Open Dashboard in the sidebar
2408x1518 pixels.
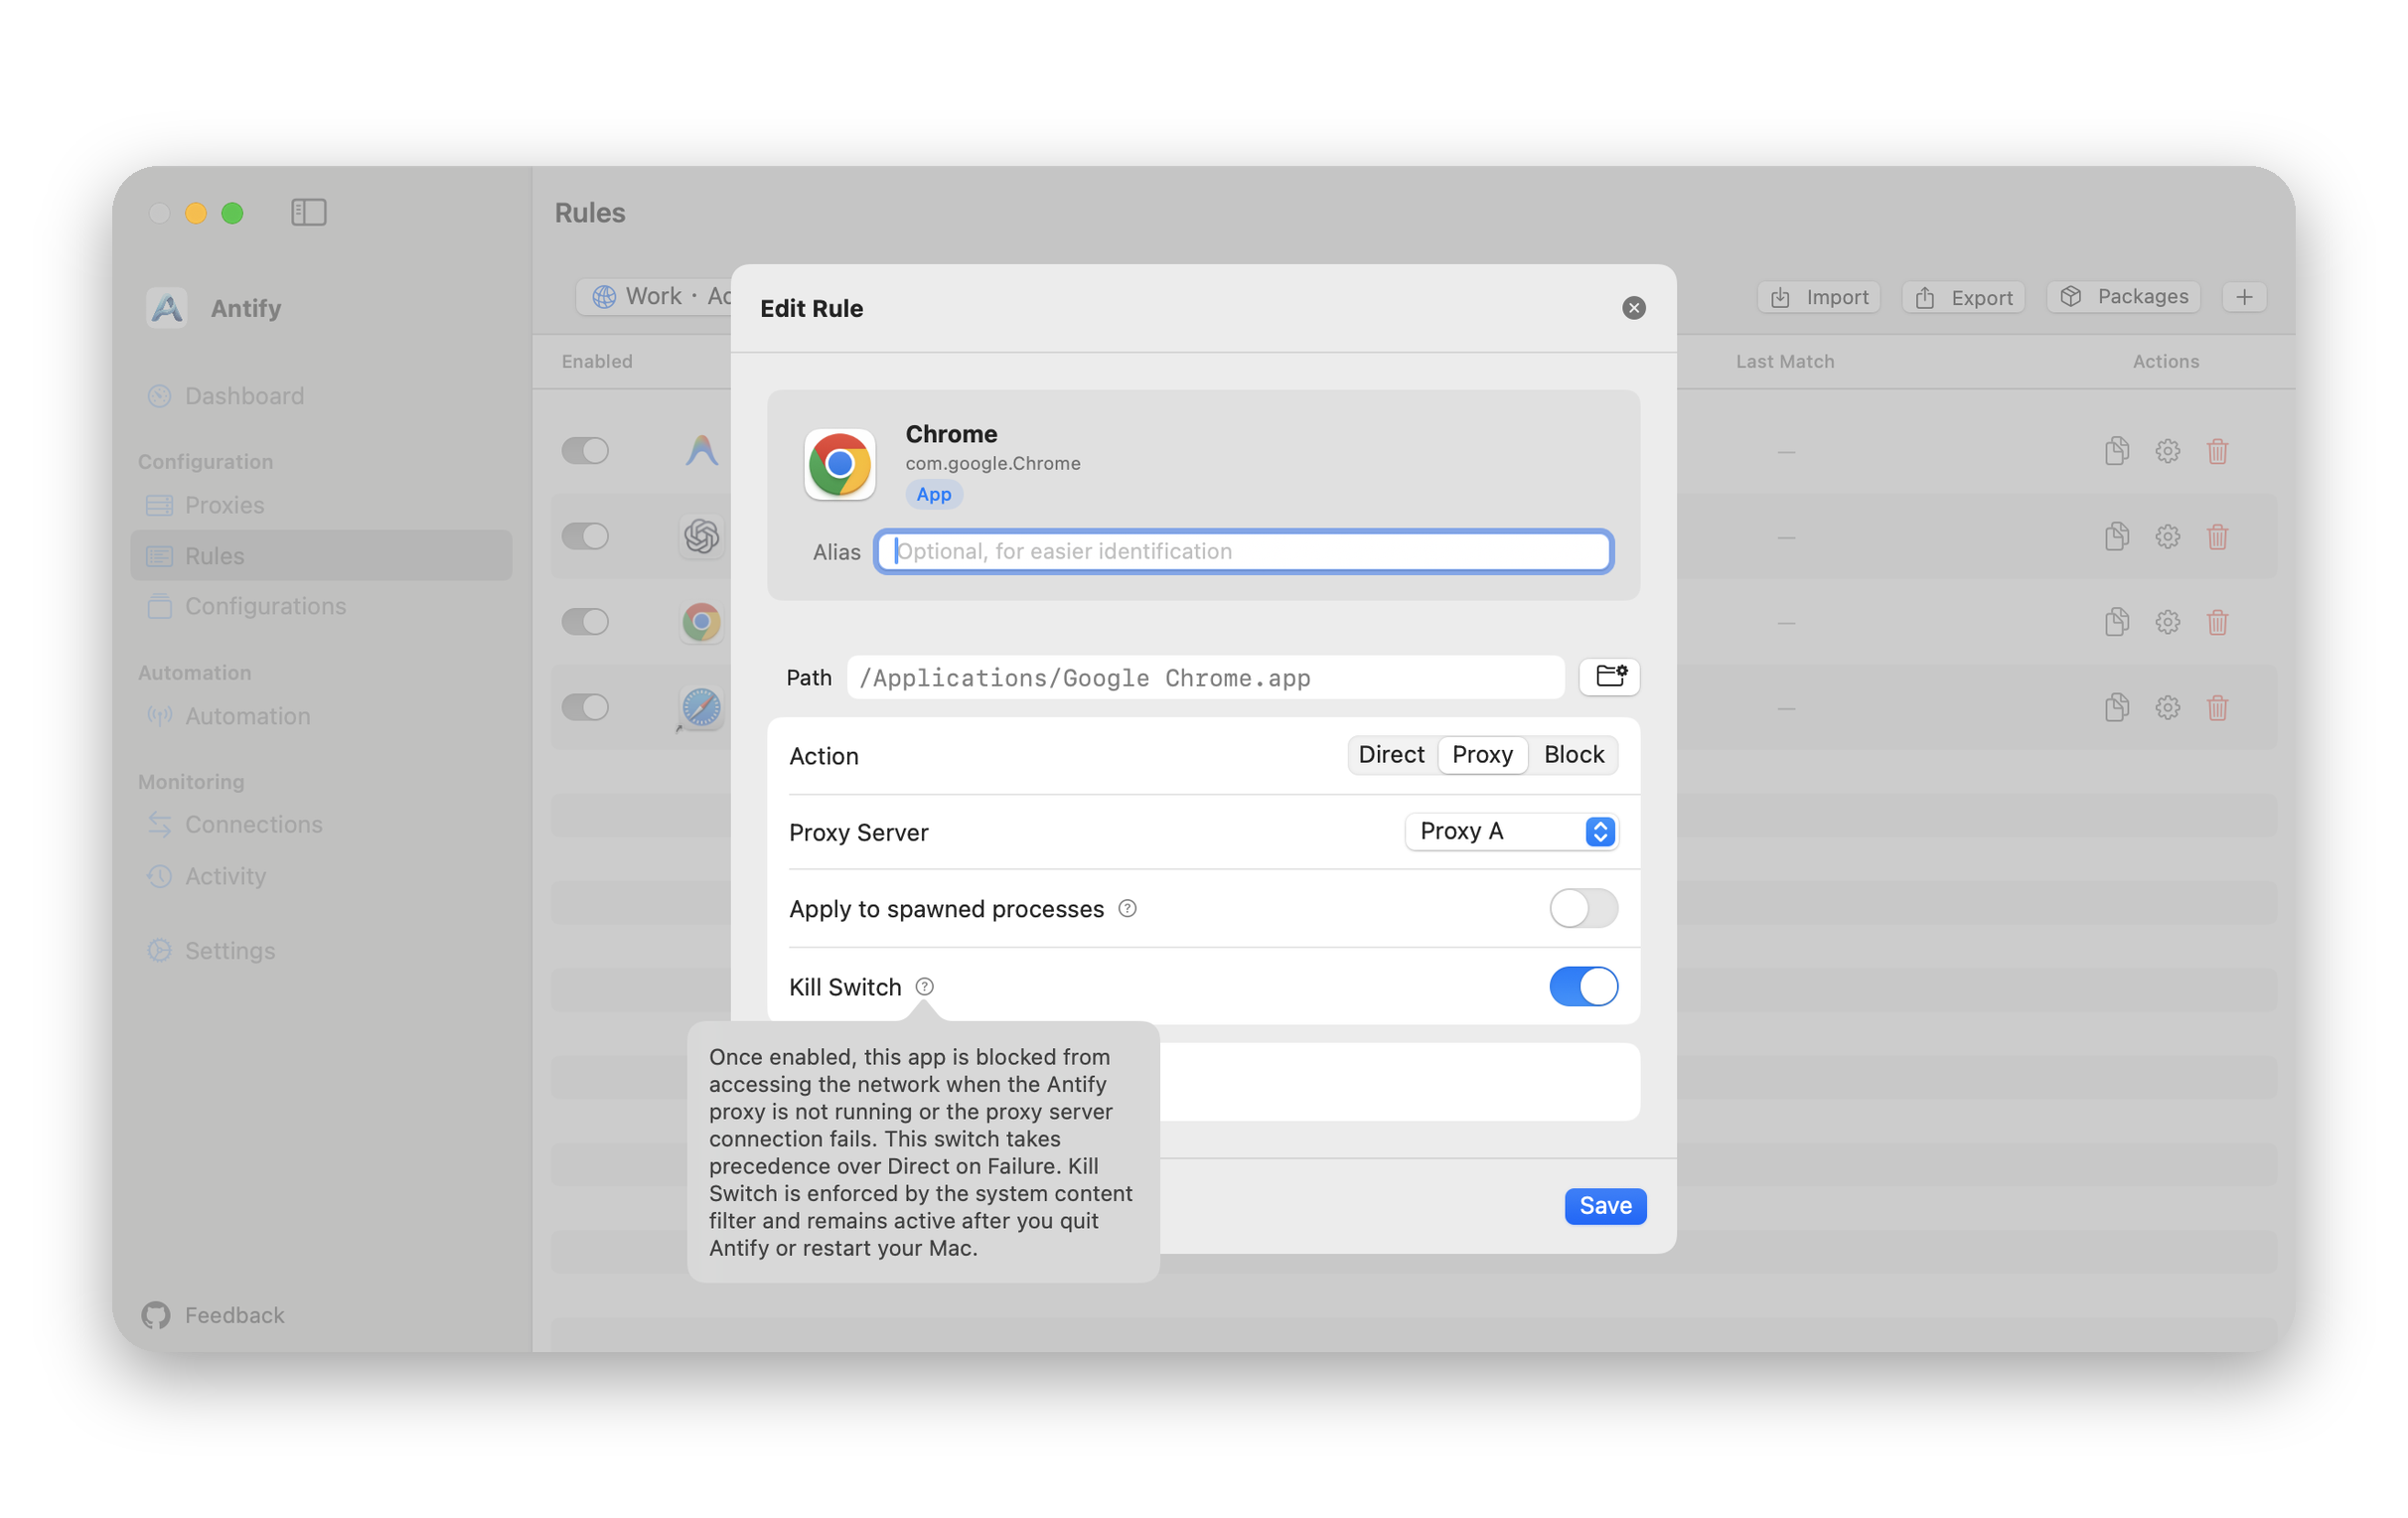point(320,396)
